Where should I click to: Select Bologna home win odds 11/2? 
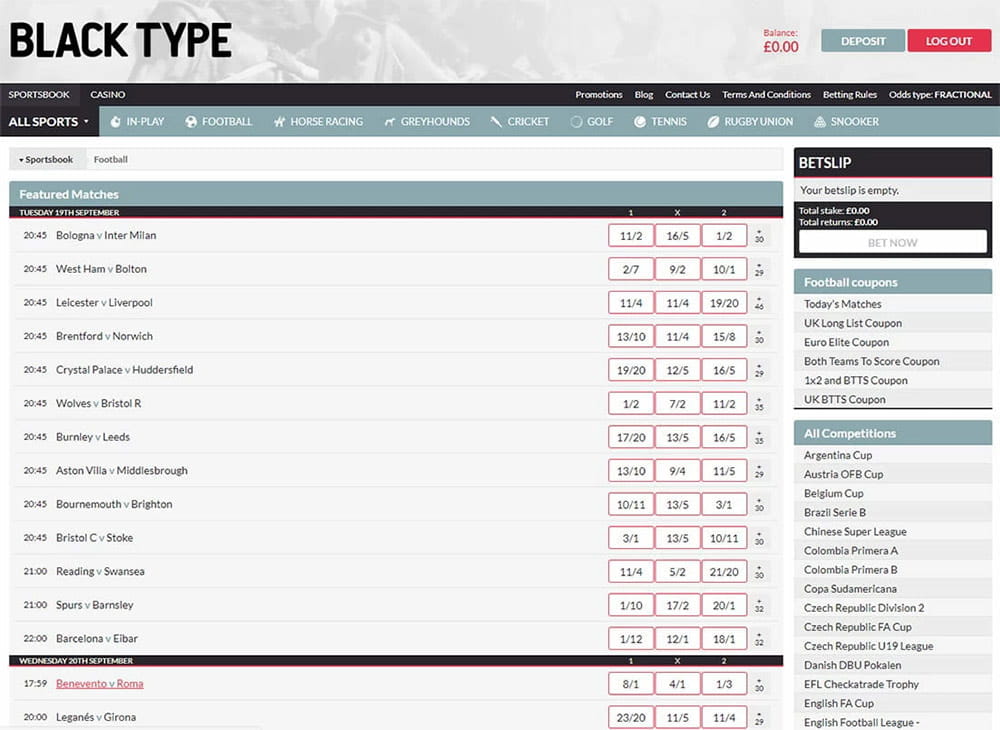click(631, 236)
